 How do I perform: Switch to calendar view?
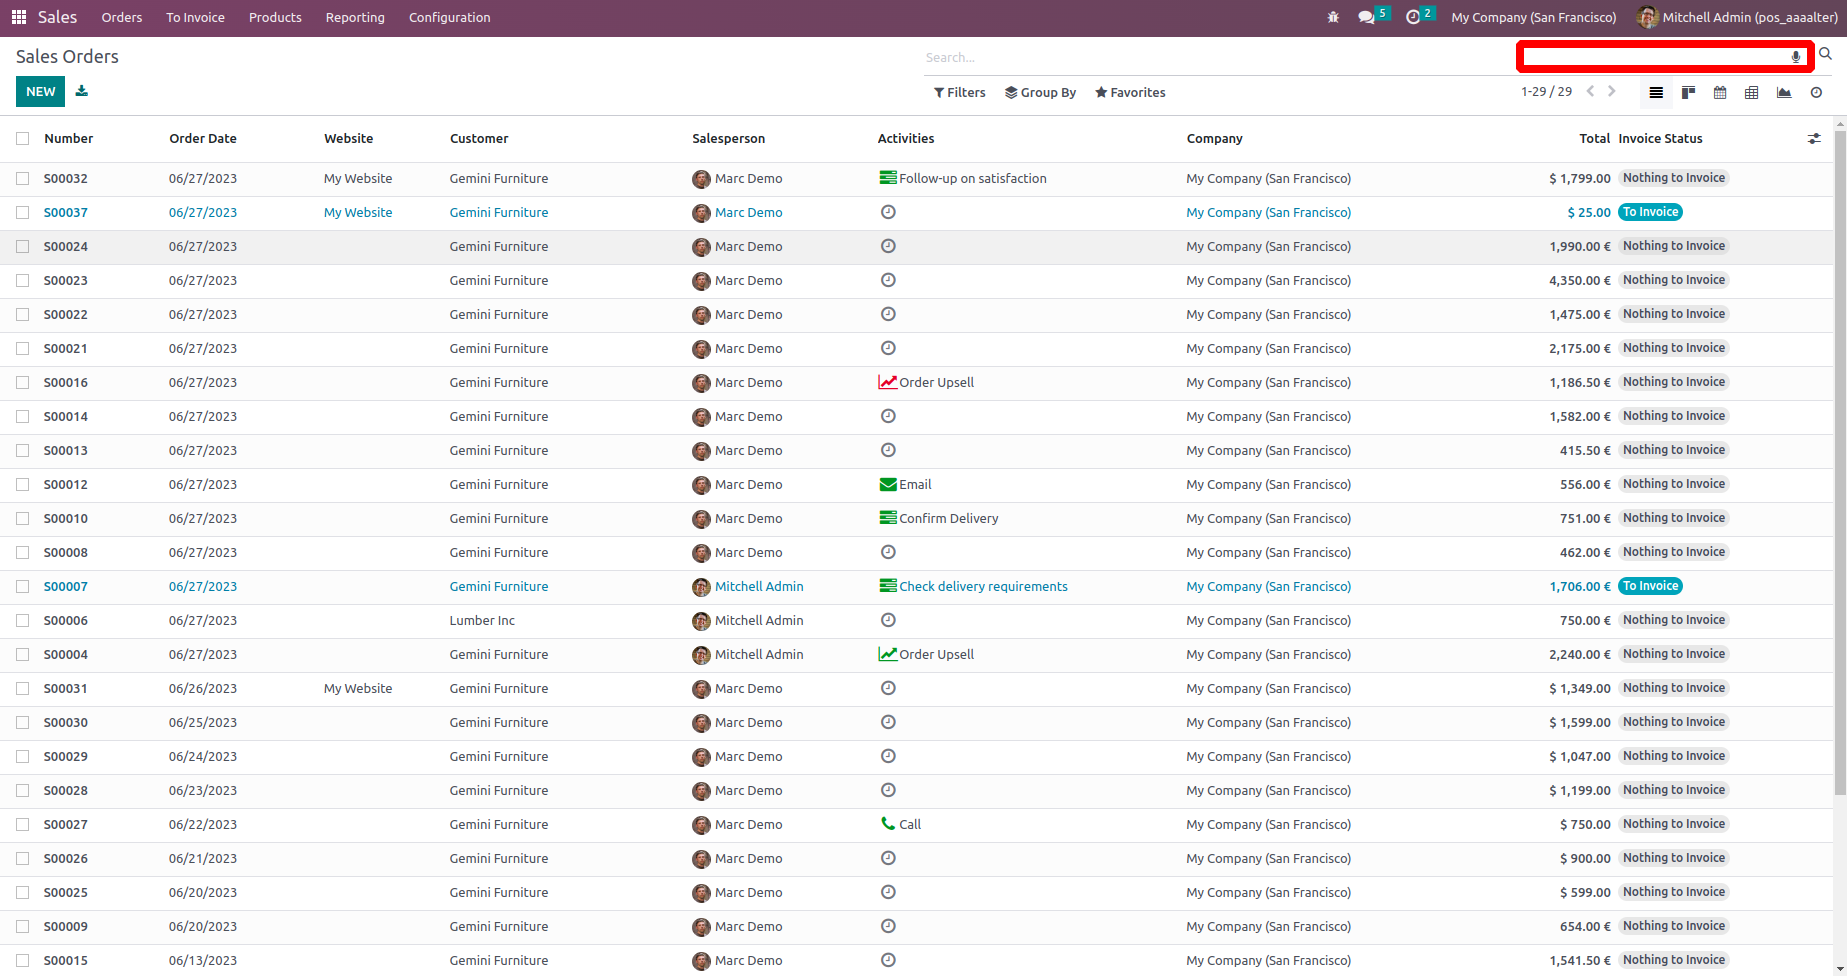[1720, 92]
